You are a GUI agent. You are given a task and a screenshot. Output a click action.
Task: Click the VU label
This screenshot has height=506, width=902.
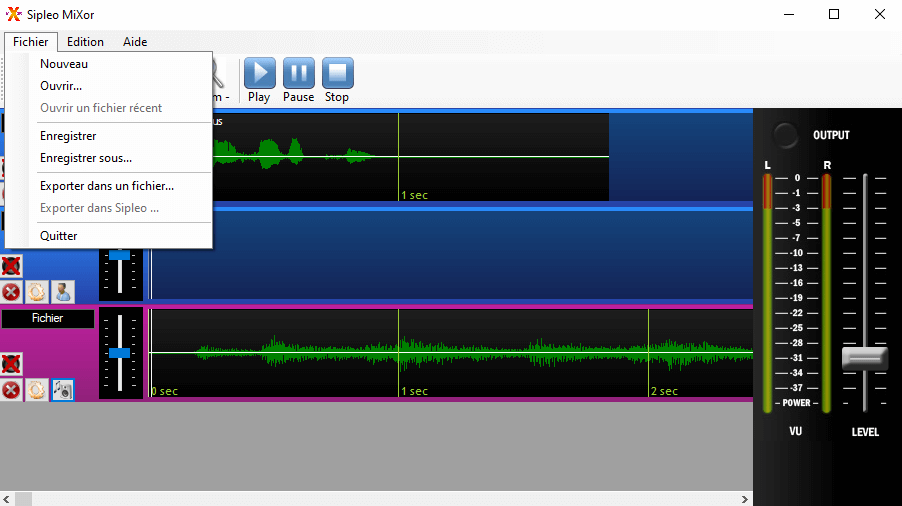tap(796, 431)
